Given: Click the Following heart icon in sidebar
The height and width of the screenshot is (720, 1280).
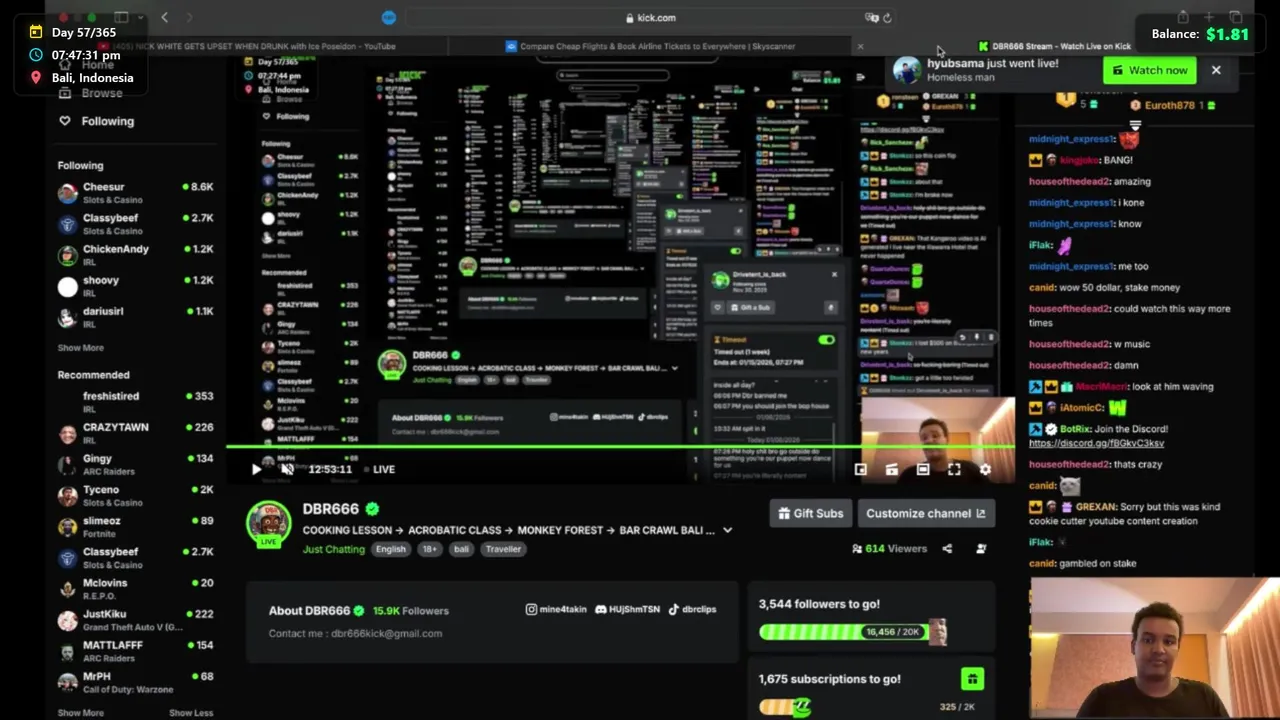Looking at the screenshot, I should tap(65, 121).
